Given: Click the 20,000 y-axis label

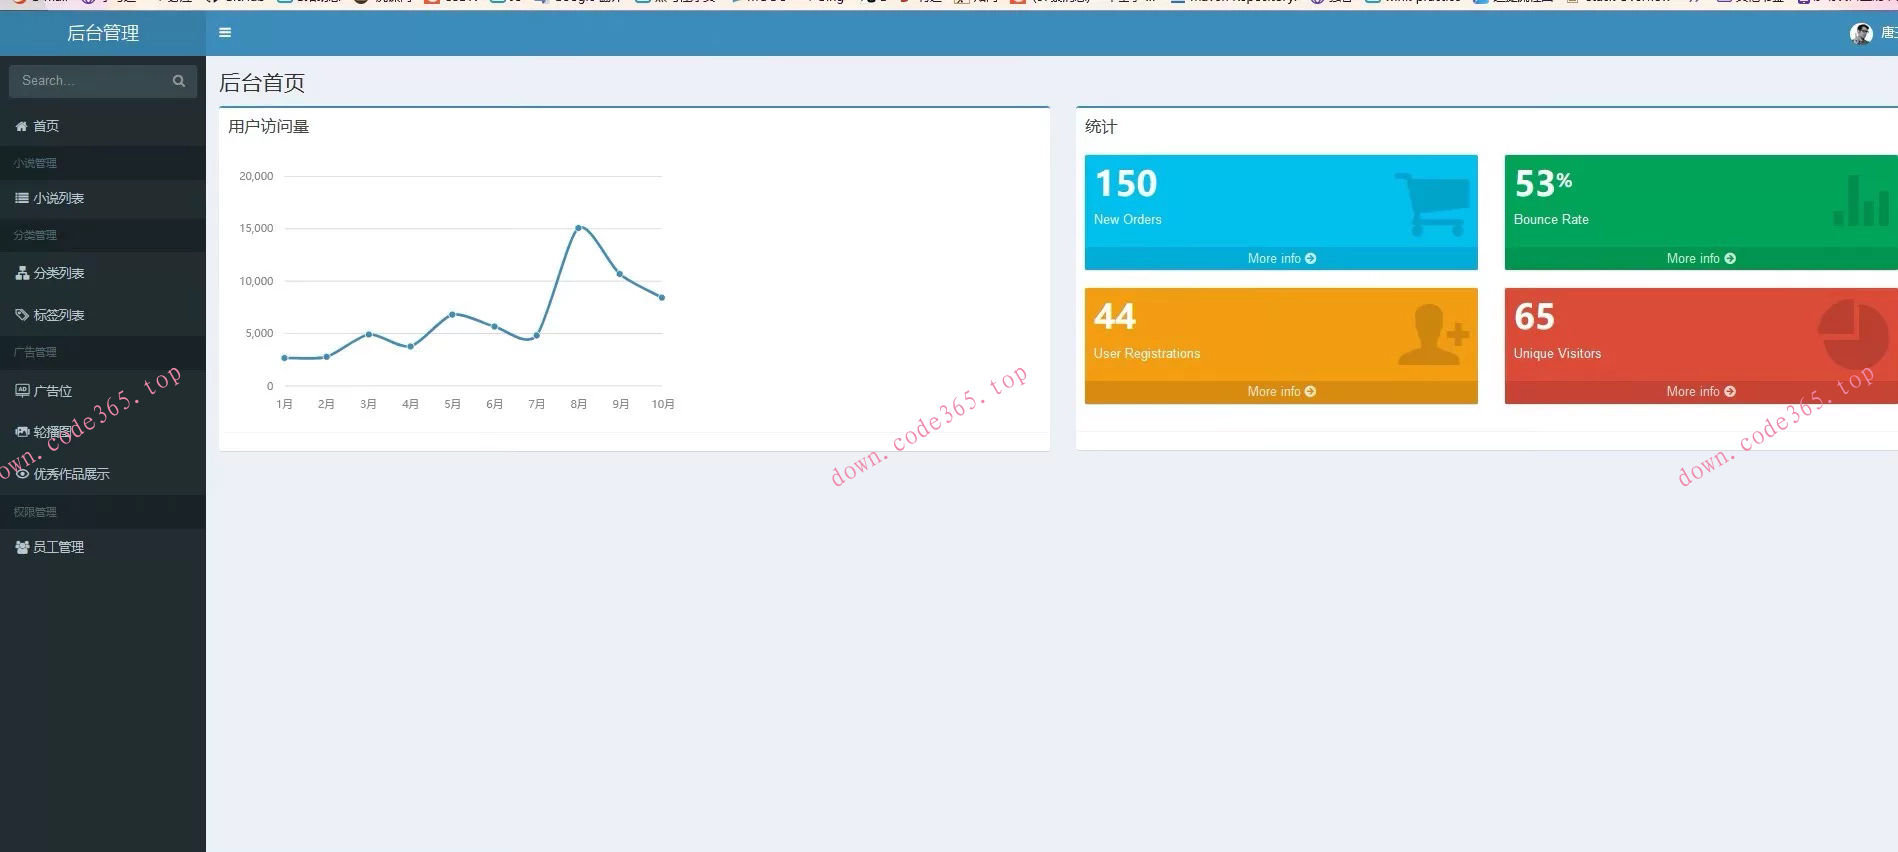Looking at the screenshot, I should coord(256,176).
